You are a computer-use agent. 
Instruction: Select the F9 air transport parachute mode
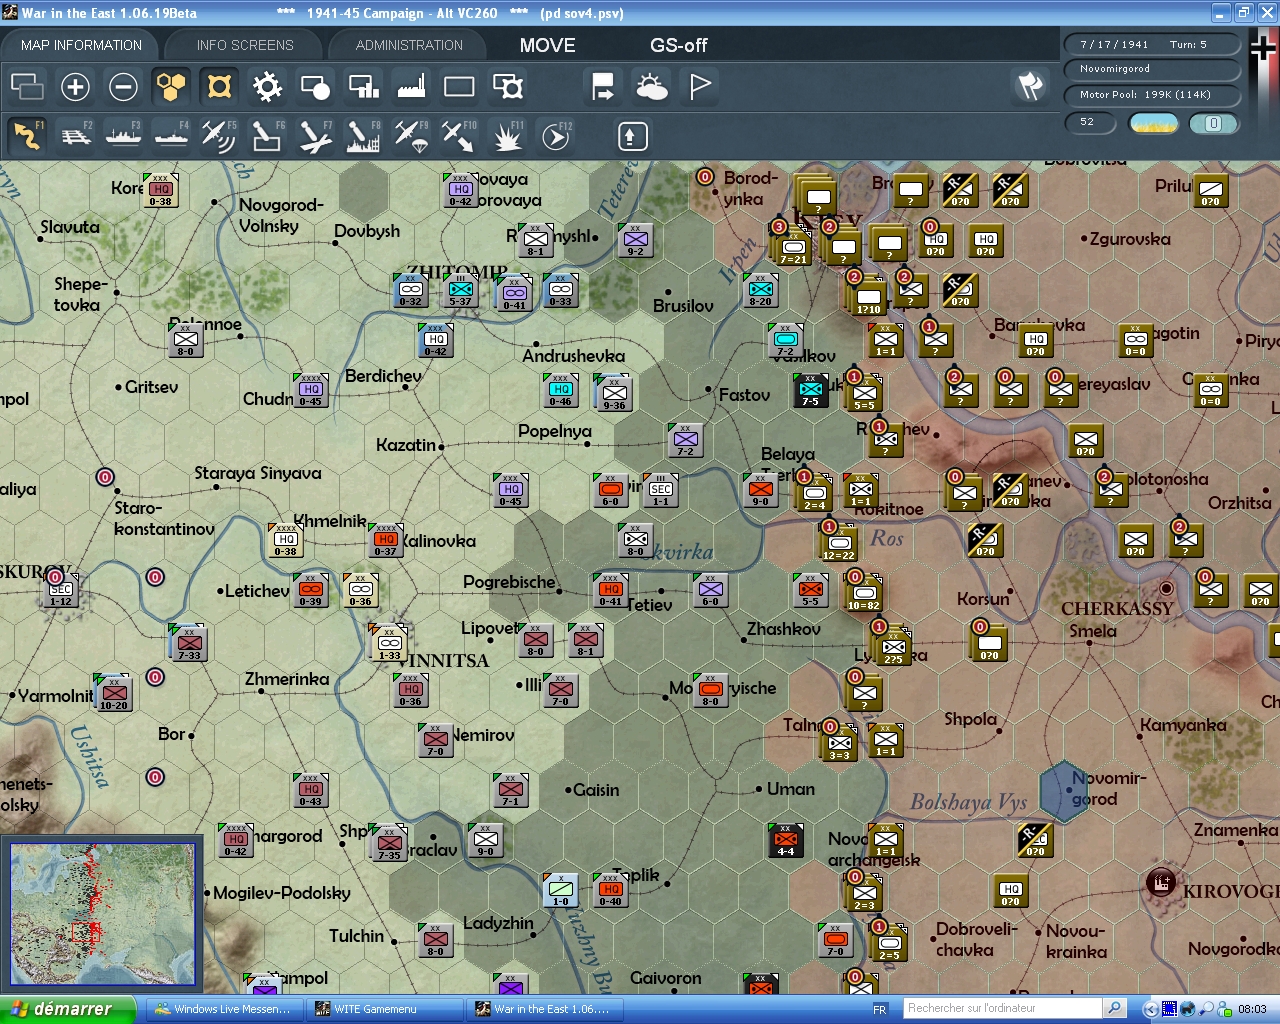point(411,136)
